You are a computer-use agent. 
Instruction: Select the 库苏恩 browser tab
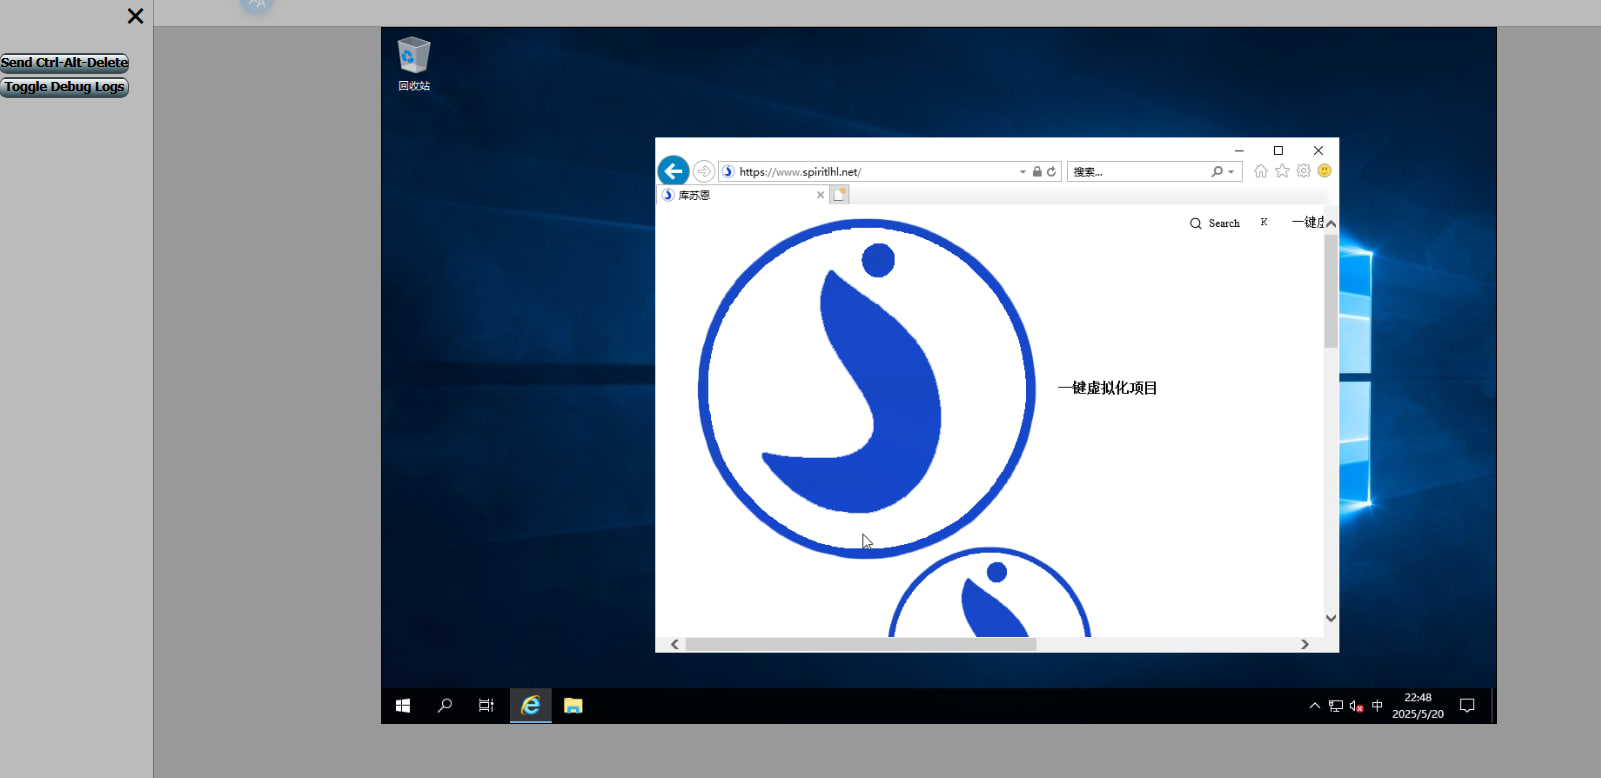(x=743, y=195)
